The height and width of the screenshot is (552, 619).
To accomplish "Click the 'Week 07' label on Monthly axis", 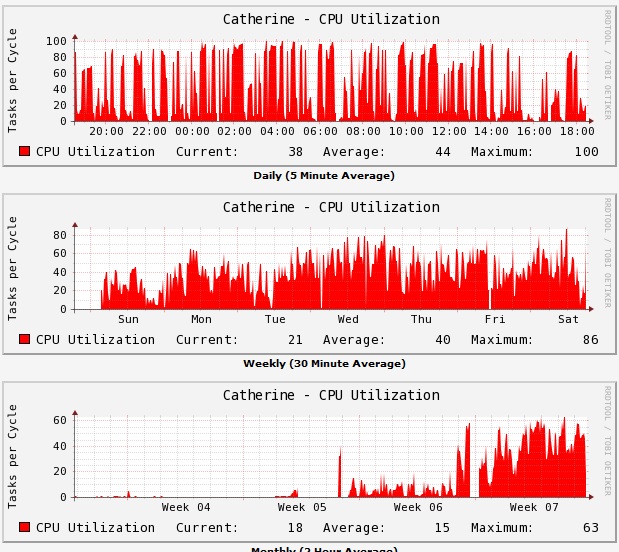I will click(x=534, y=507).
